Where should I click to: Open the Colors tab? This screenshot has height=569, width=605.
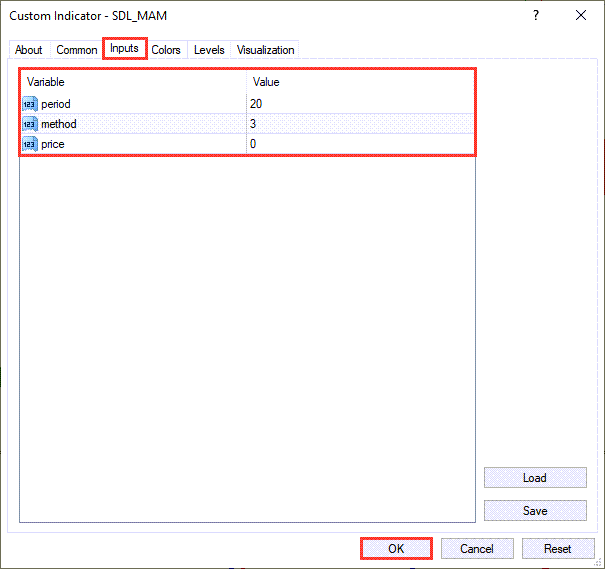pyautogui.click(x=166, y=50)
